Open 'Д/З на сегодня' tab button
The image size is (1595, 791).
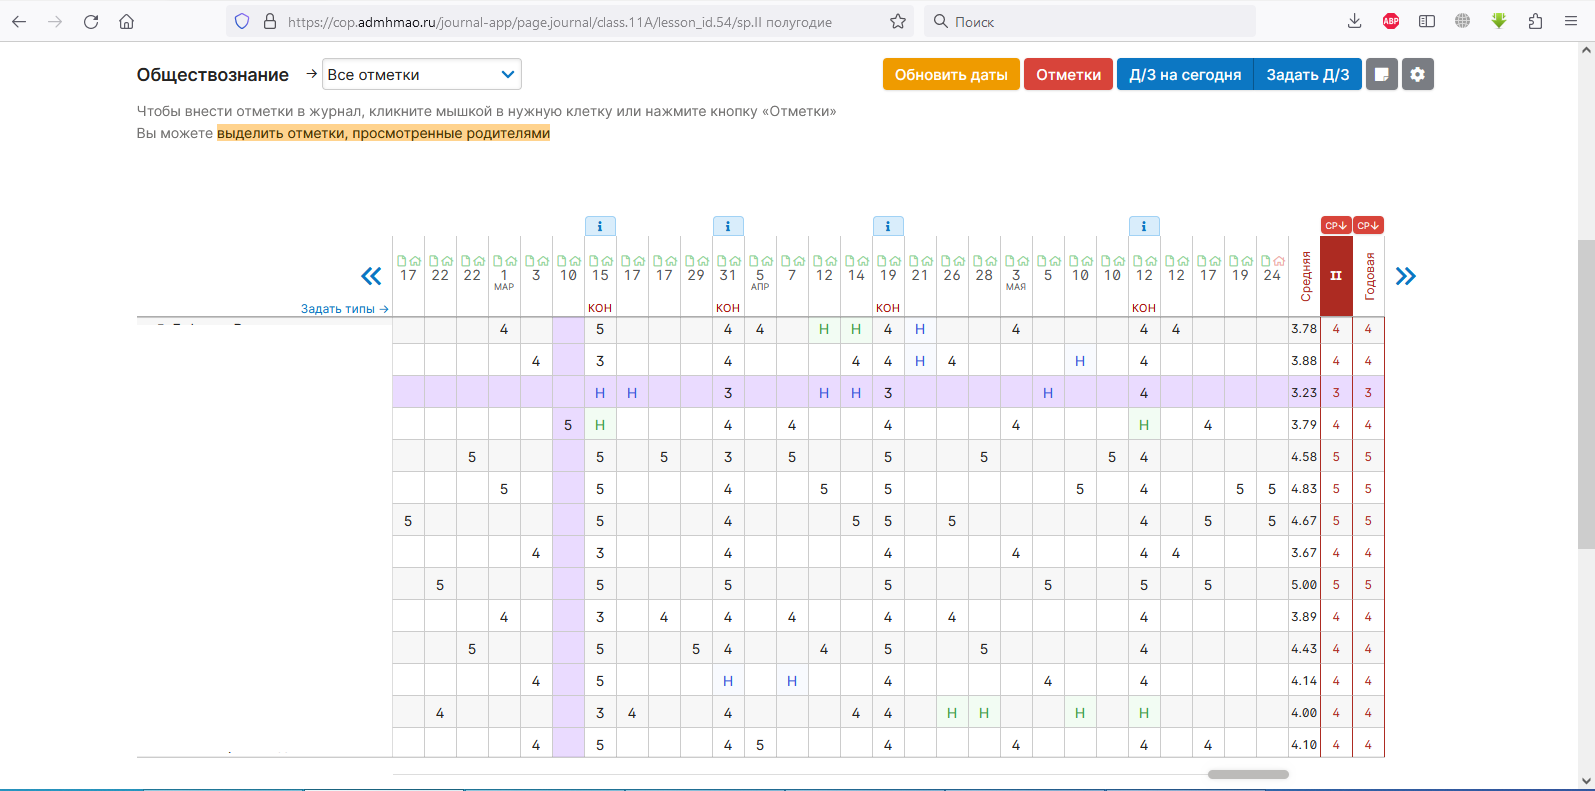point(1185,75)
